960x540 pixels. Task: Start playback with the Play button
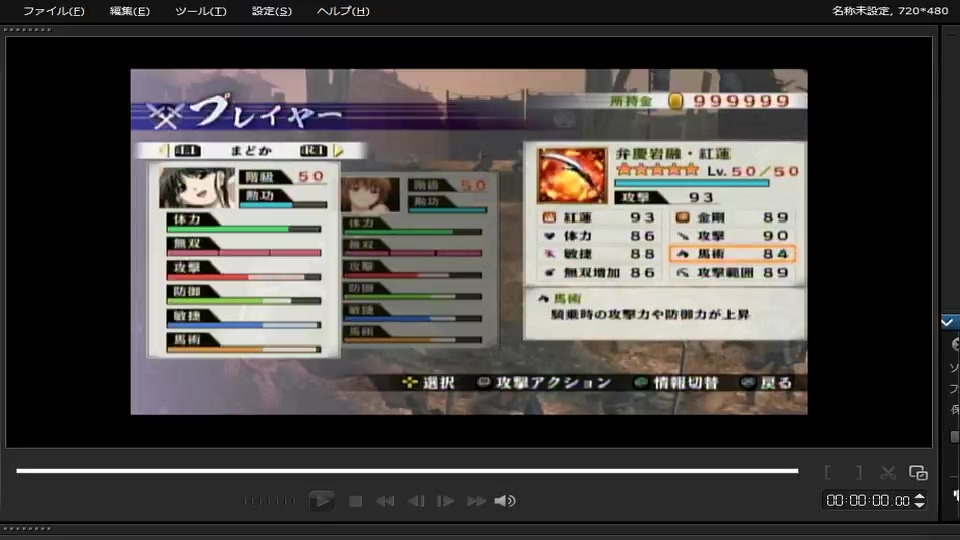(x=321, y=501)
